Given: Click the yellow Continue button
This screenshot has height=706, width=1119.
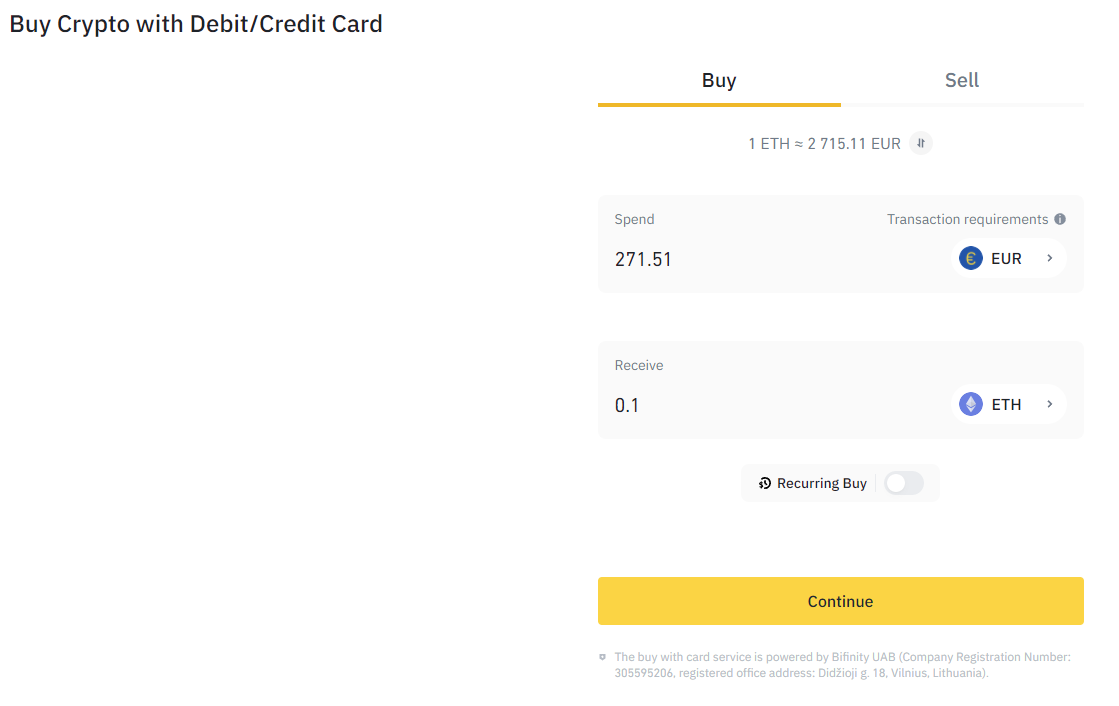Looking at the screenshot, I should tap(841, 601).
